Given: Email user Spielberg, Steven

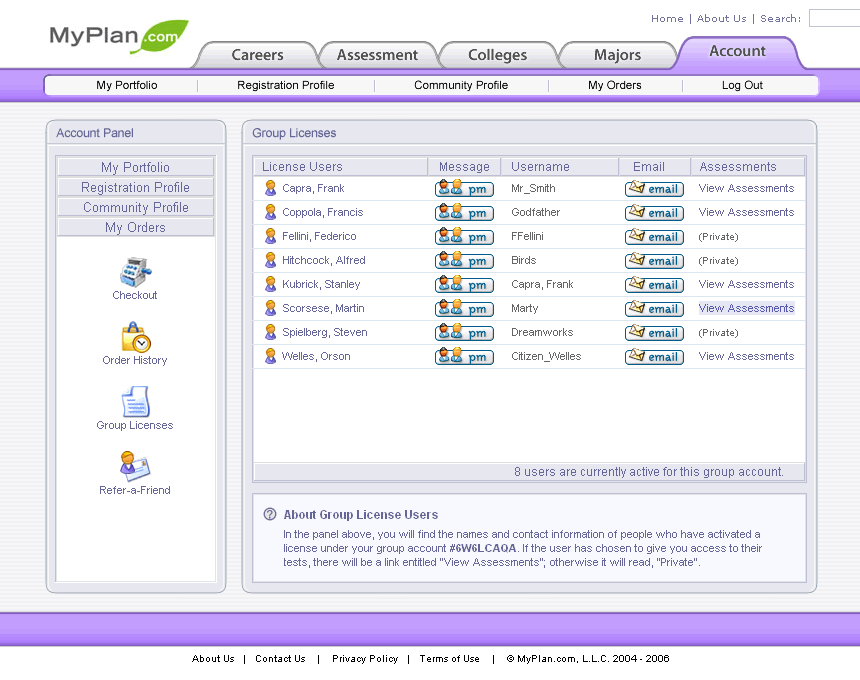Looking at the screenshot, I should [x=654, y=333].
